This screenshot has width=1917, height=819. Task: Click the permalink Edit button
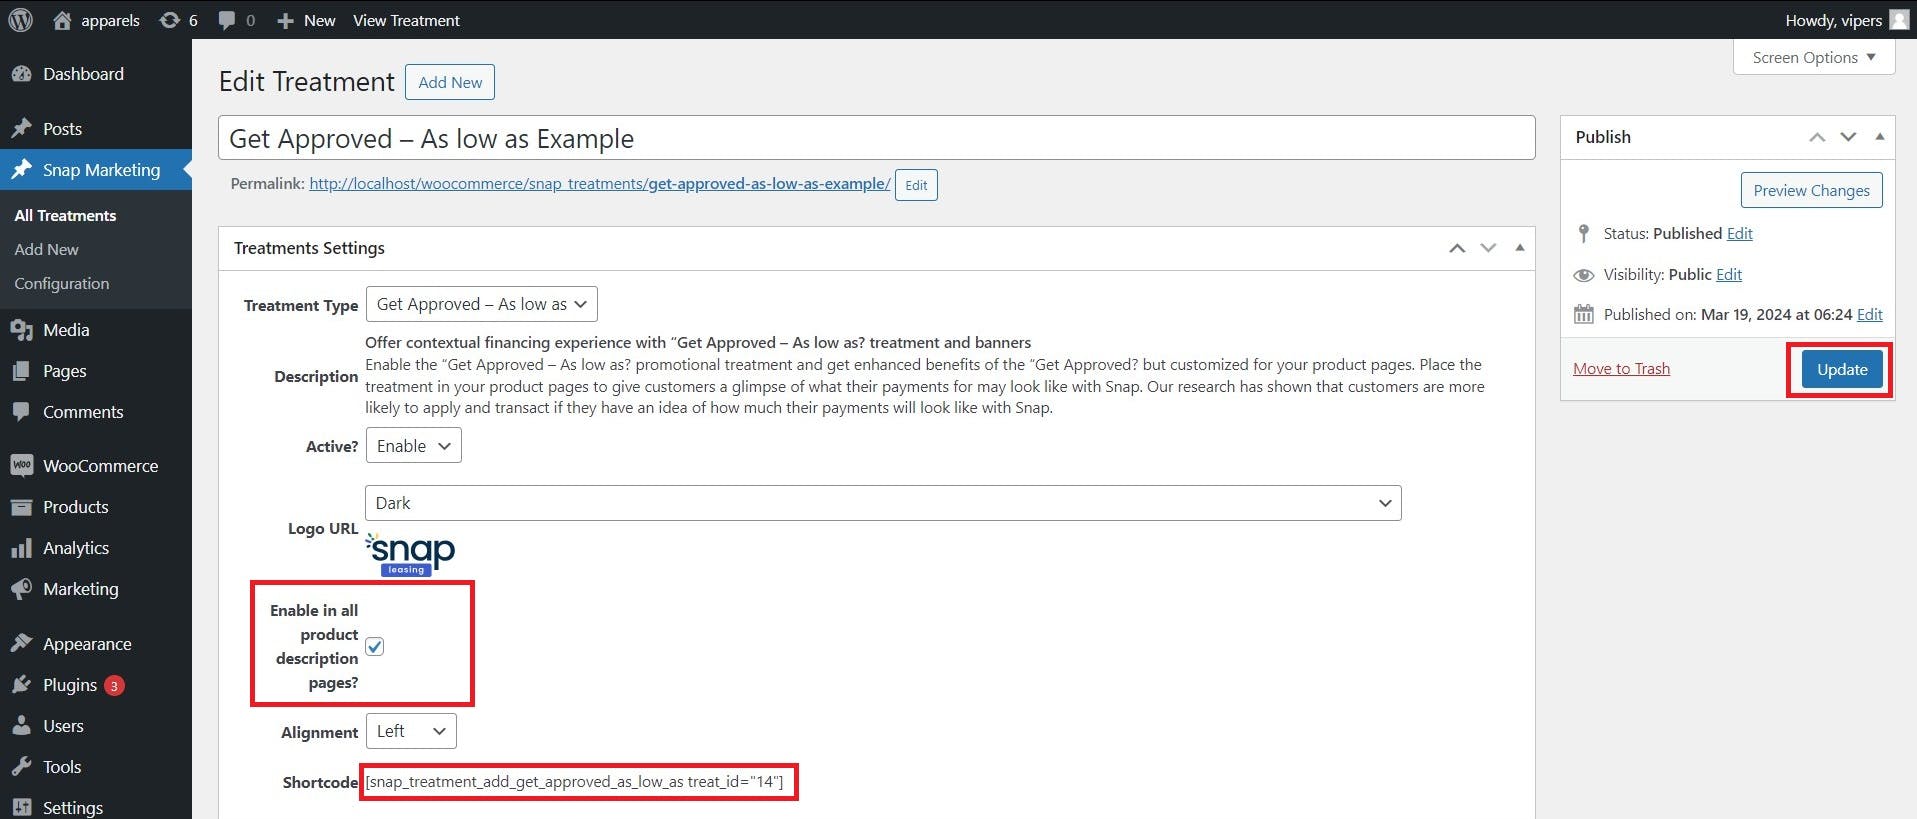click(x=916, y=185)
